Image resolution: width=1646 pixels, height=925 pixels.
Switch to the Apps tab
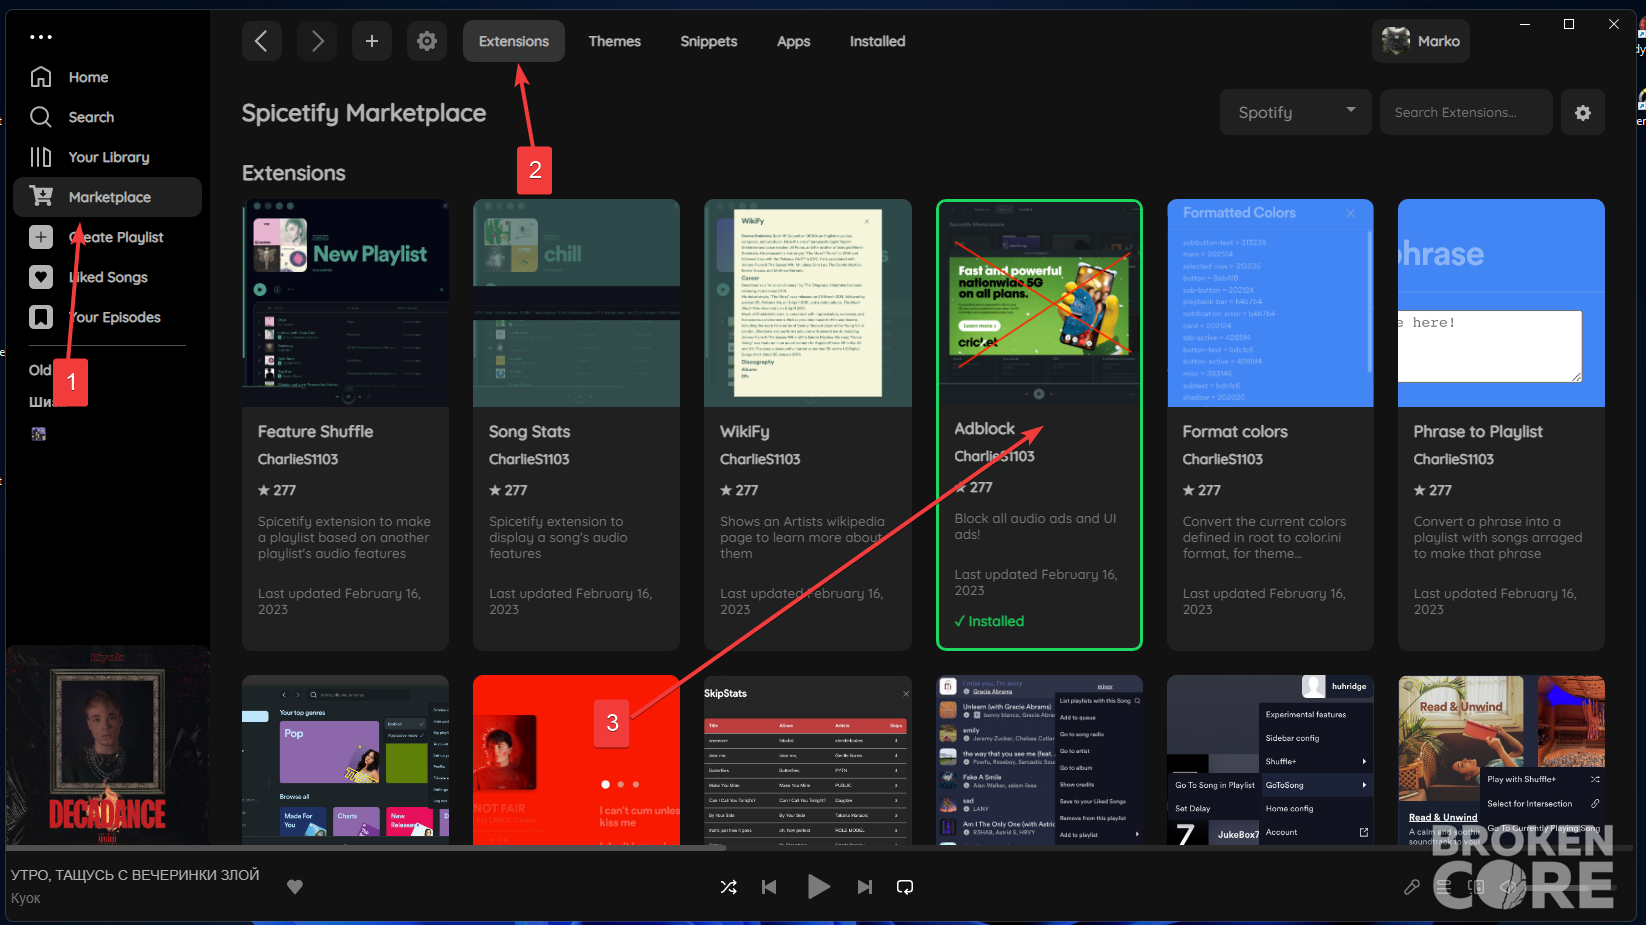(794, 41)
